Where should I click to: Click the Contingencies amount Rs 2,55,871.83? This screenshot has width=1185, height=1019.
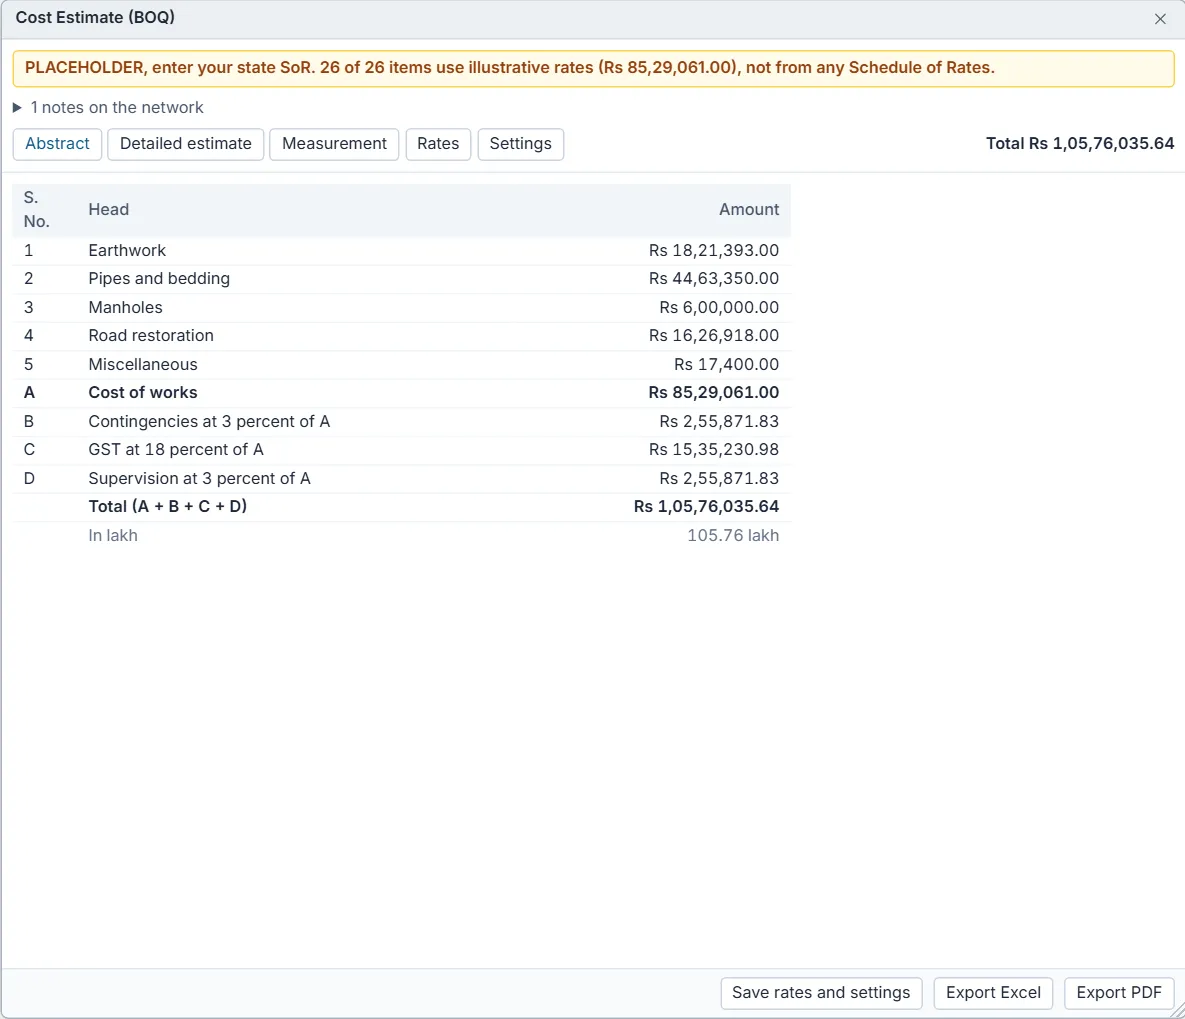click(x=719, y=421)
